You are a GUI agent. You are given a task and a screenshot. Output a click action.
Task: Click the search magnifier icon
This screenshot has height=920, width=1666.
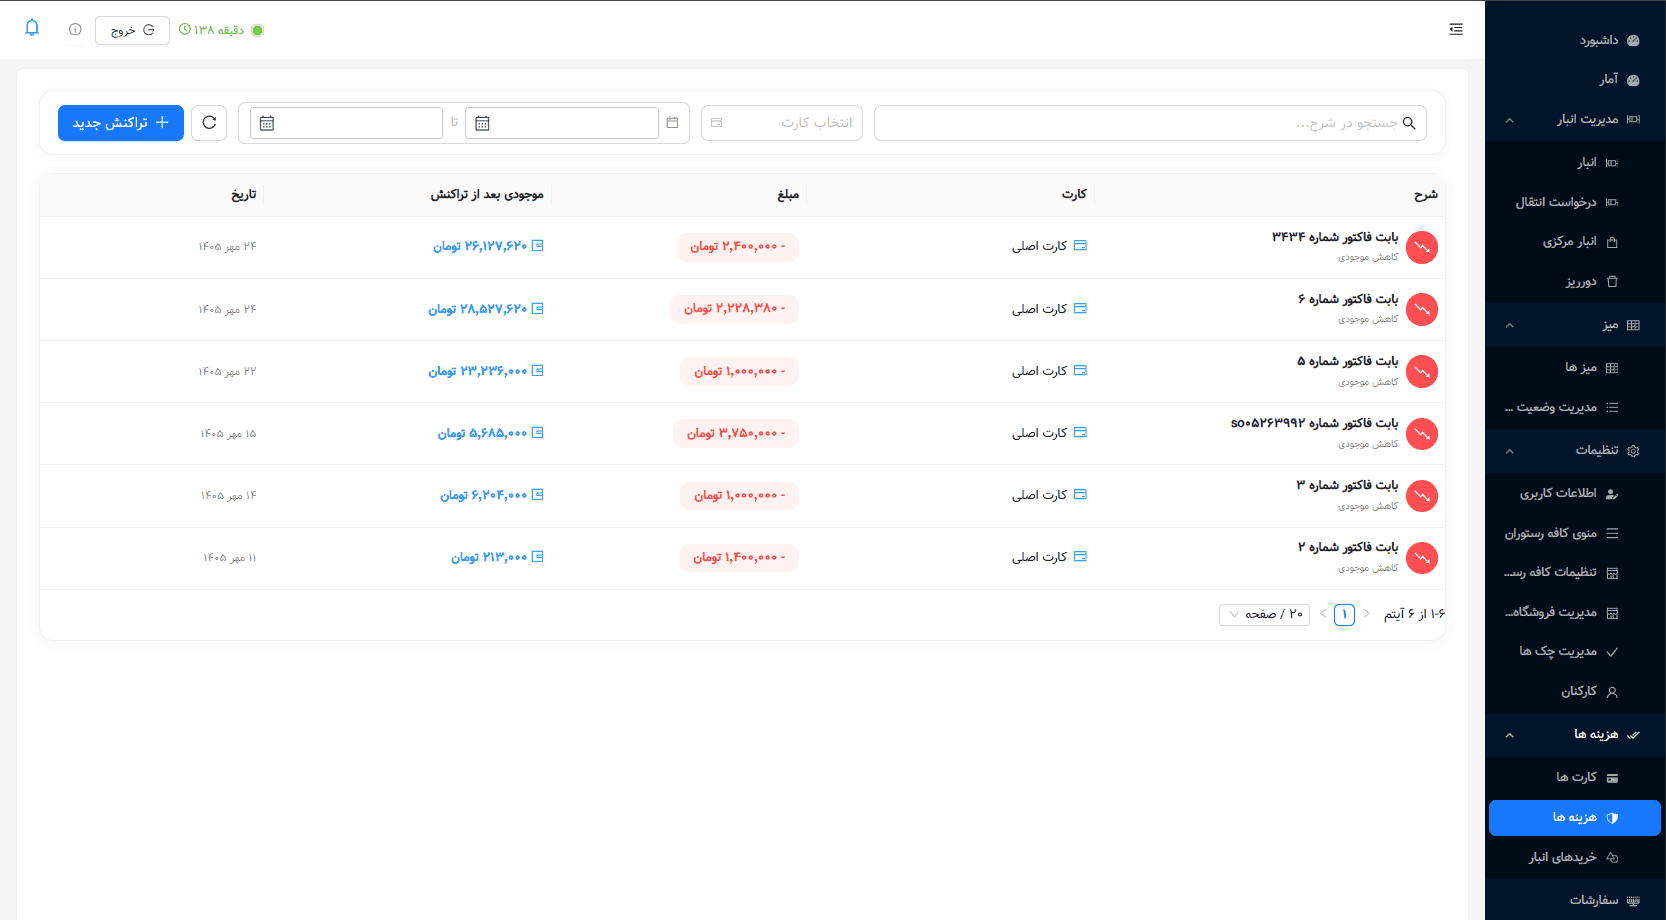click(1409, 123)
